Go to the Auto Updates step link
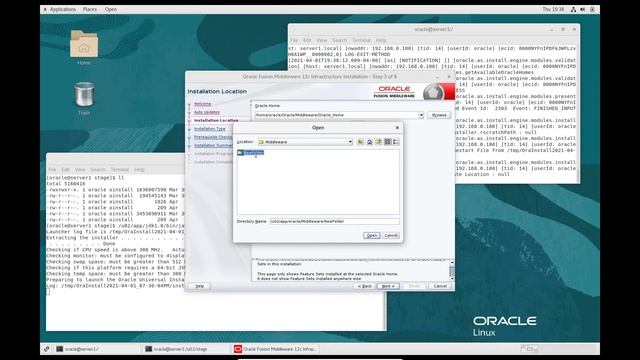640x360 pixels. point(207,112)
